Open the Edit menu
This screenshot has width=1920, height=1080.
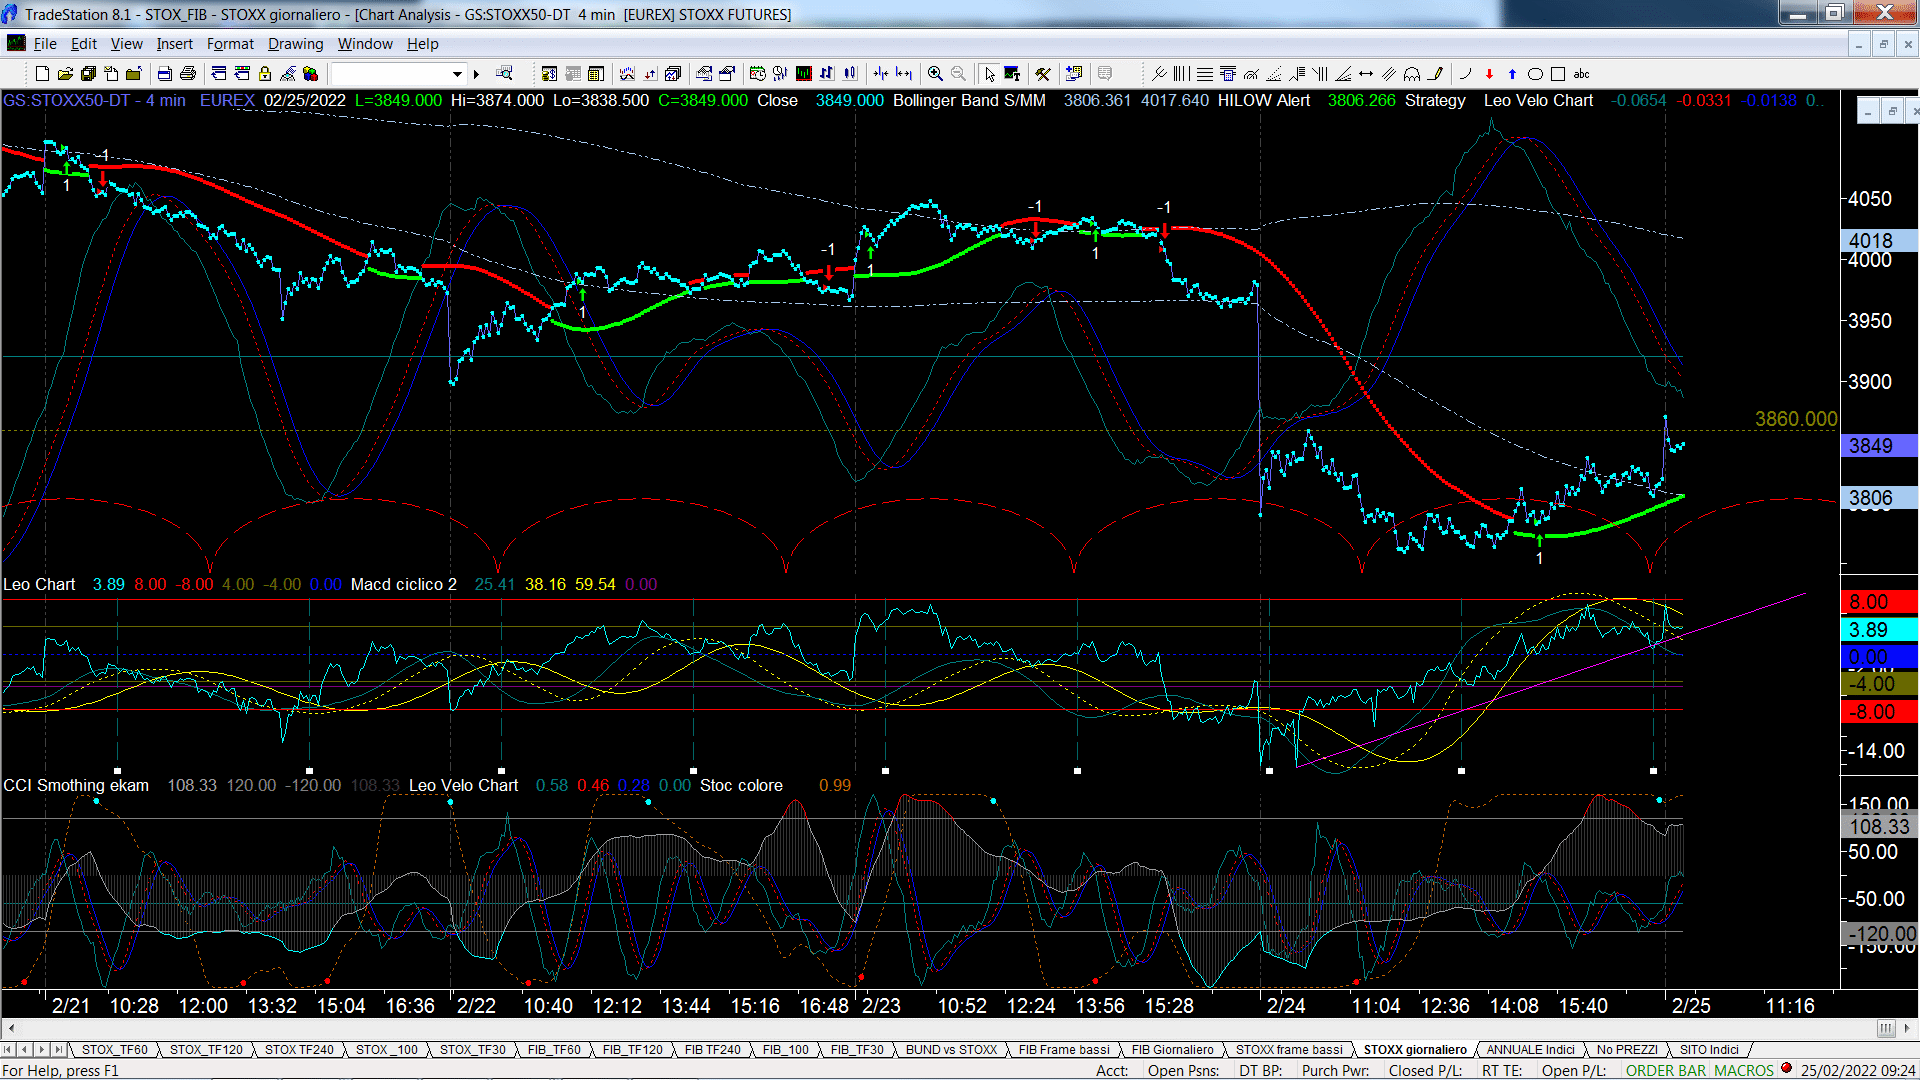(x=84, y=44)
